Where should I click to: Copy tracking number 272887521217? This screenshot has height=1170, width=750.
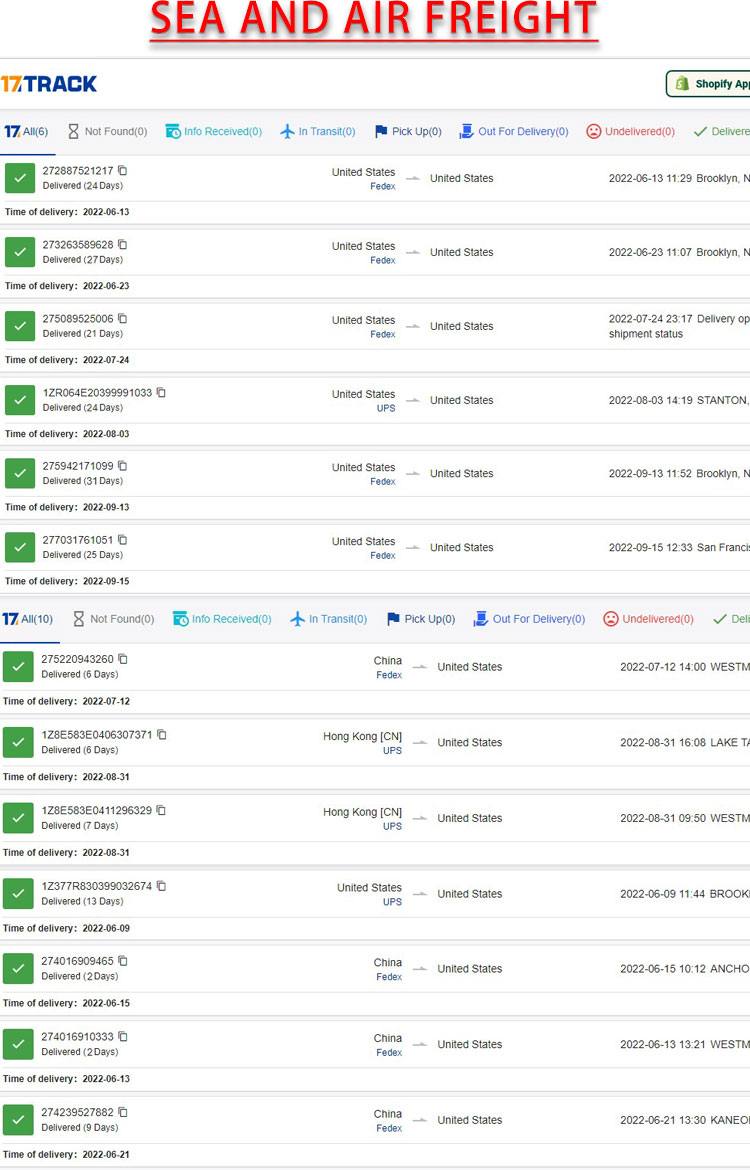122,171
